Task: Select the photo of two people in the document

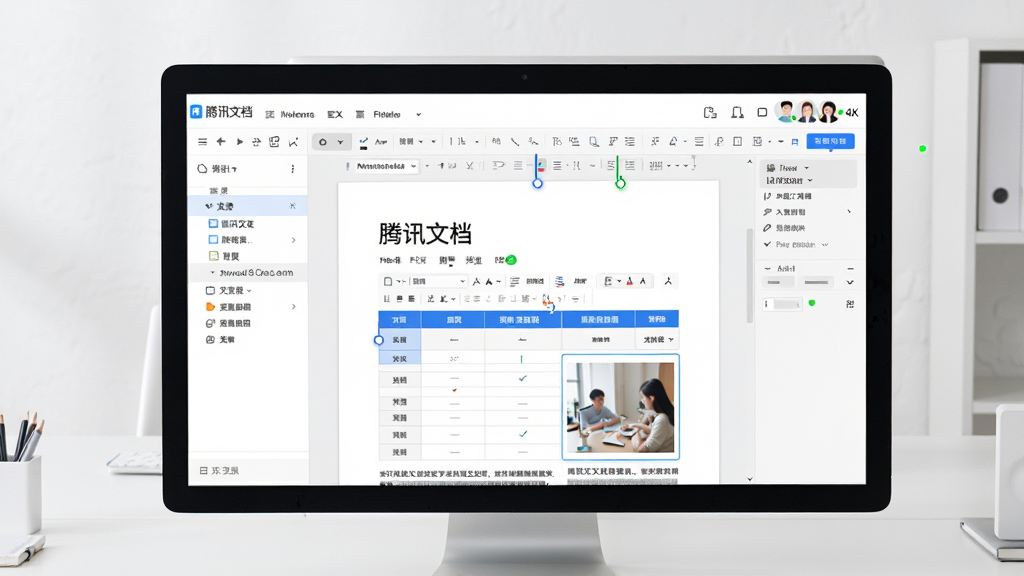Action: 620,407
